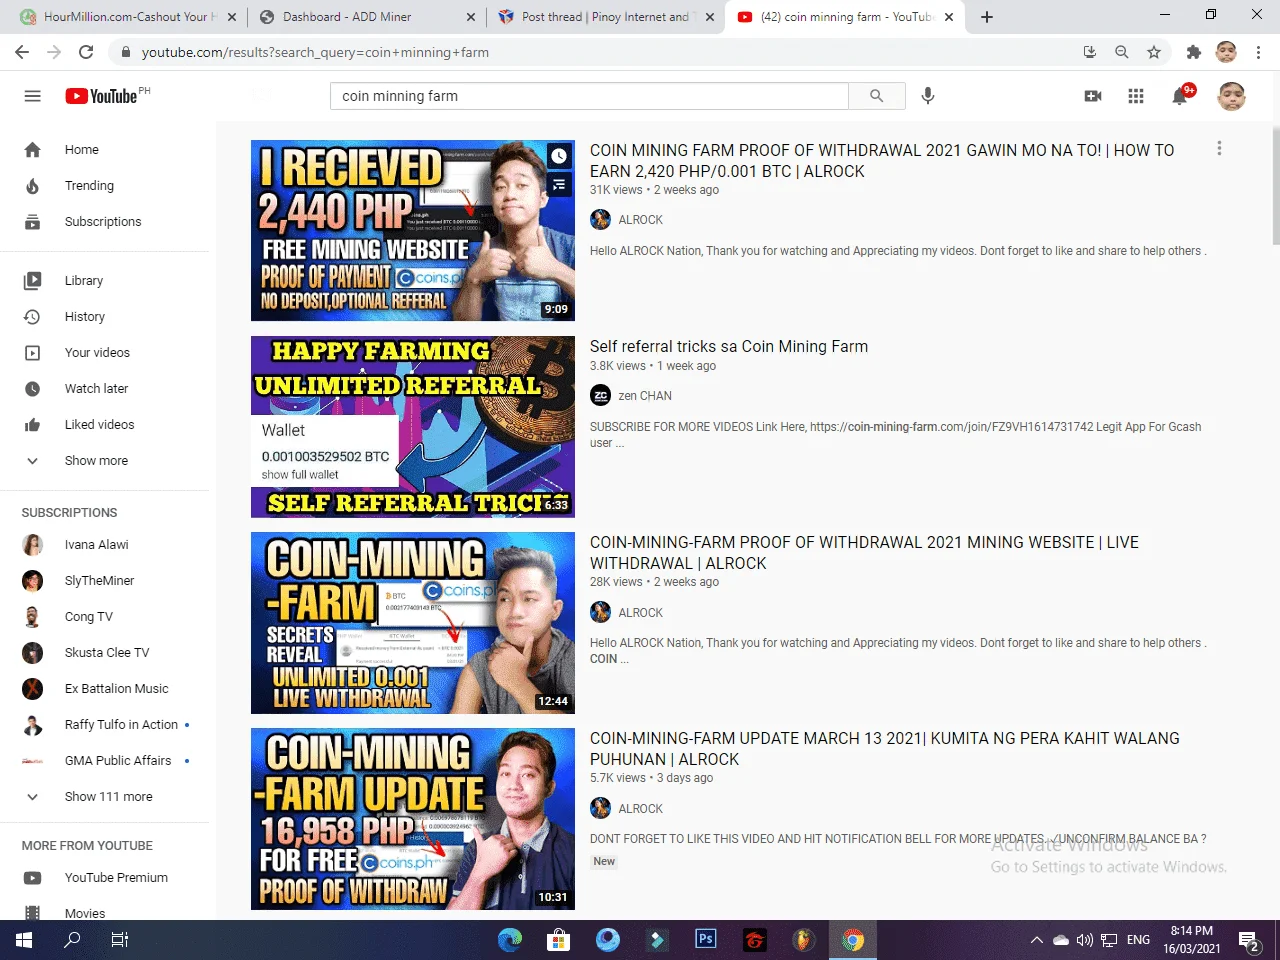Open the Create video camera icon
Screen dimensions: 1280x960
coord(1093,96)
